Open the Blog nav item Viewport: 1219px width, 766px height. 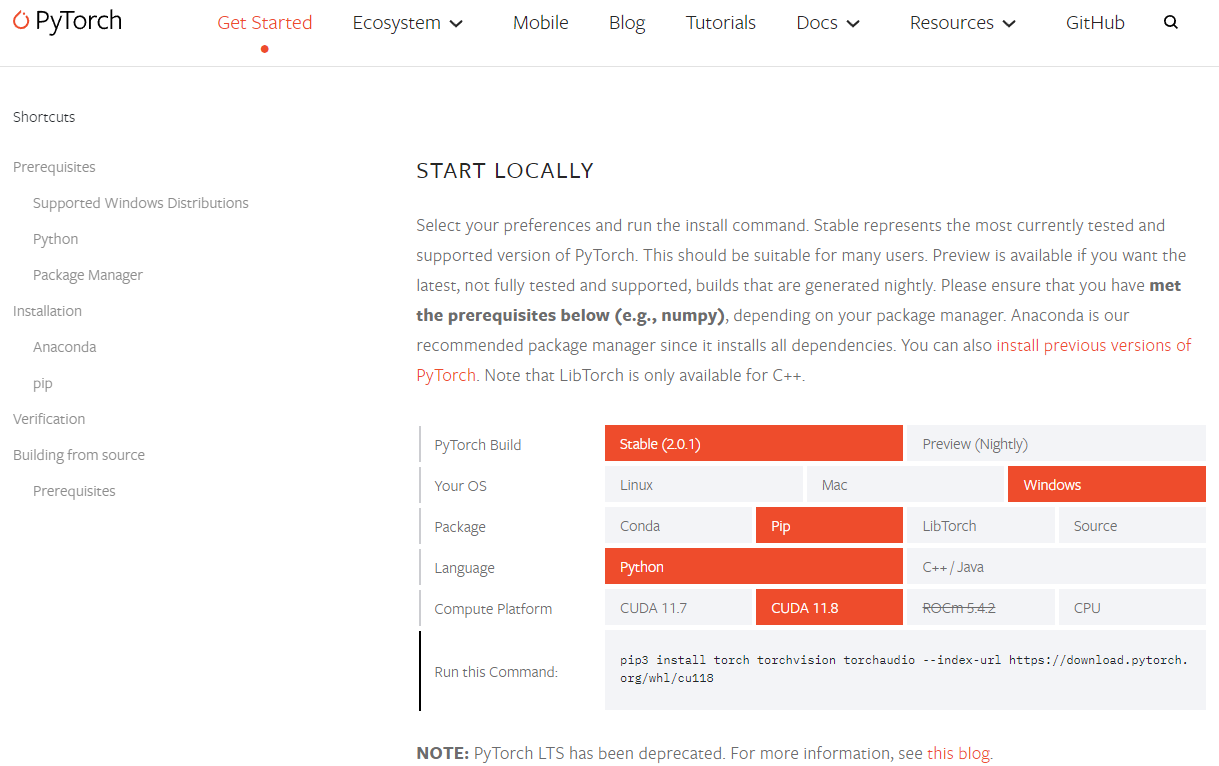(627, 23)
